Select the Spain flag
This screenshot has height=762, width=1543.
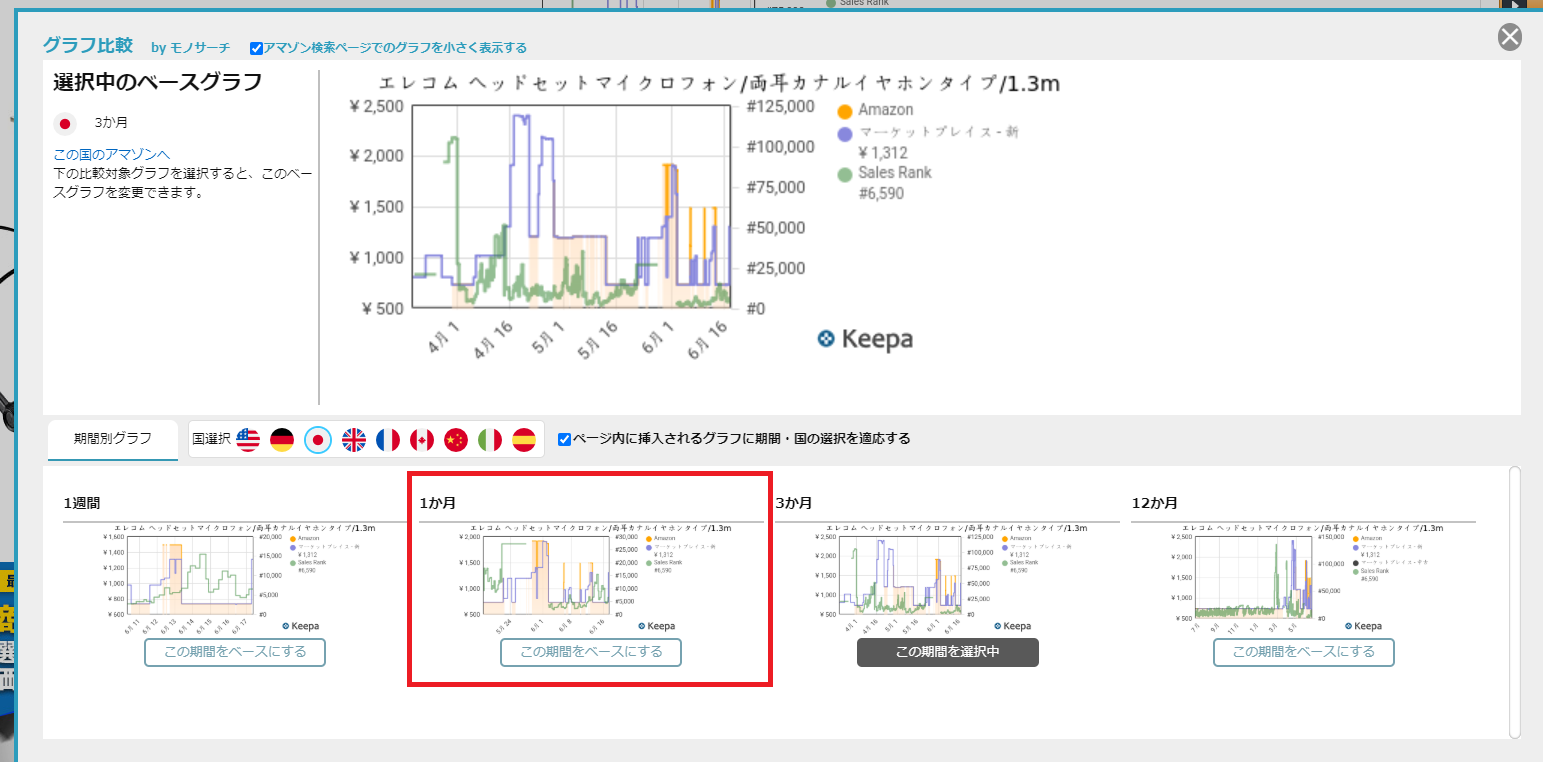[524, 439]
